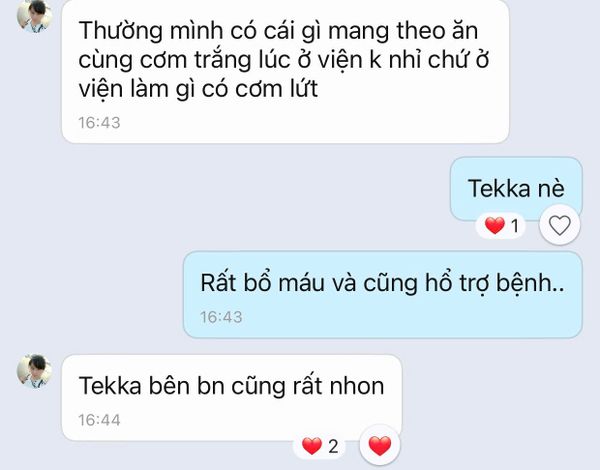600x470 pixels.
Task: Select the 'Tekka bên bn cũng rất nhon' bubble
Action: [232, 398]
